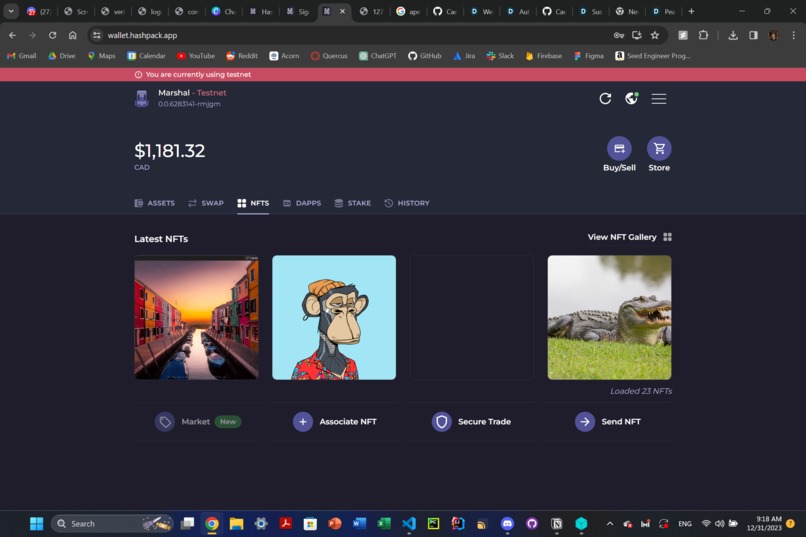Open the hamburger menu in the wallet header
The height and width of the screenshot is (537, 806).
659,99
